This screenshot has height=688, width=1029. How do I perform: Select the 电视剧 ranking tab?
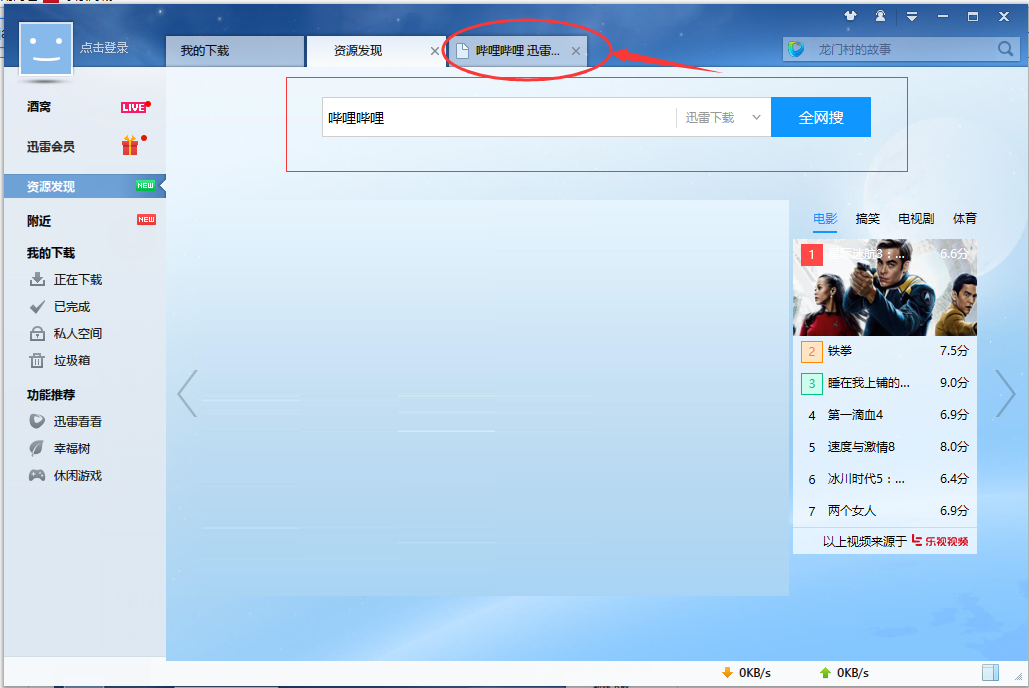tap(916, 219)
